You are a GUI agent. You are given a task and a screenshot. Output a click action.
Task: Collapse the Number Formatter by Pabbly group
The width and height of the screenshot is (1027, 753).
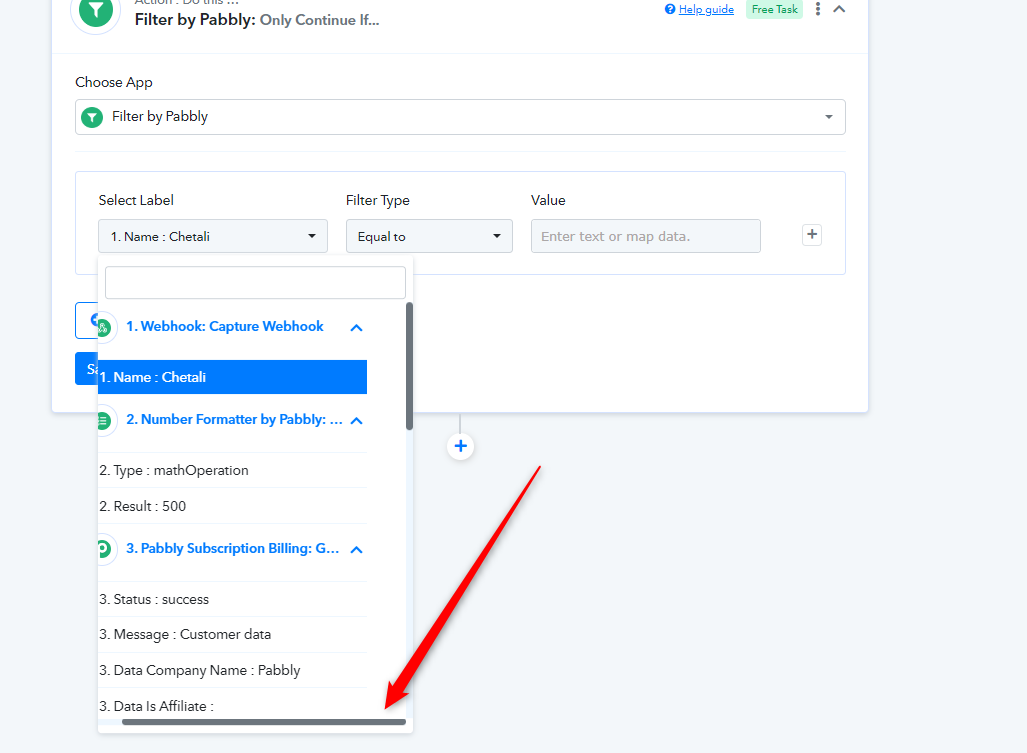356,420
